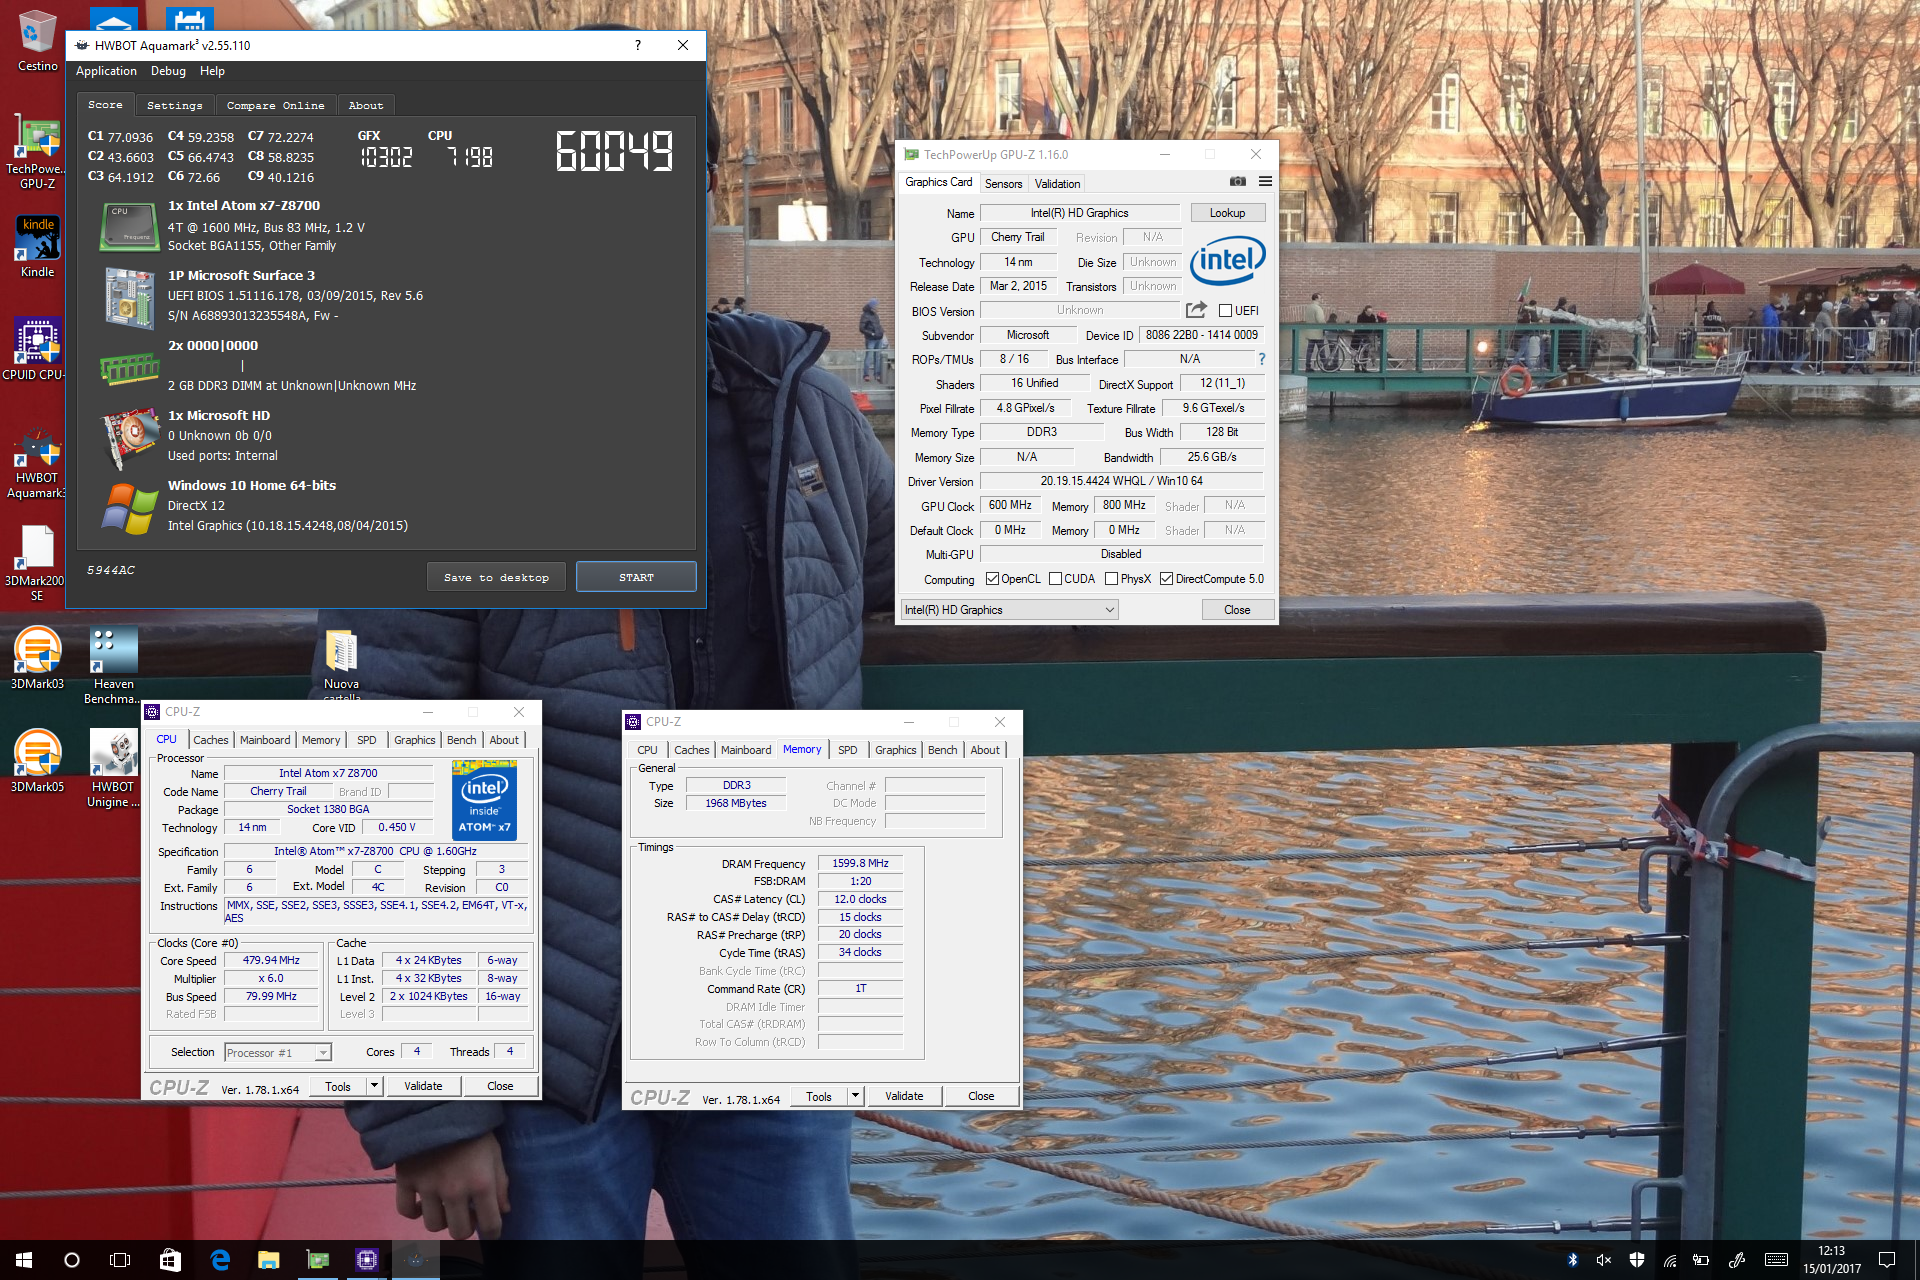Click the Aquamark CPU chip icon
This screenshot has width=1920, height=1280.
[x=130, y=226]
